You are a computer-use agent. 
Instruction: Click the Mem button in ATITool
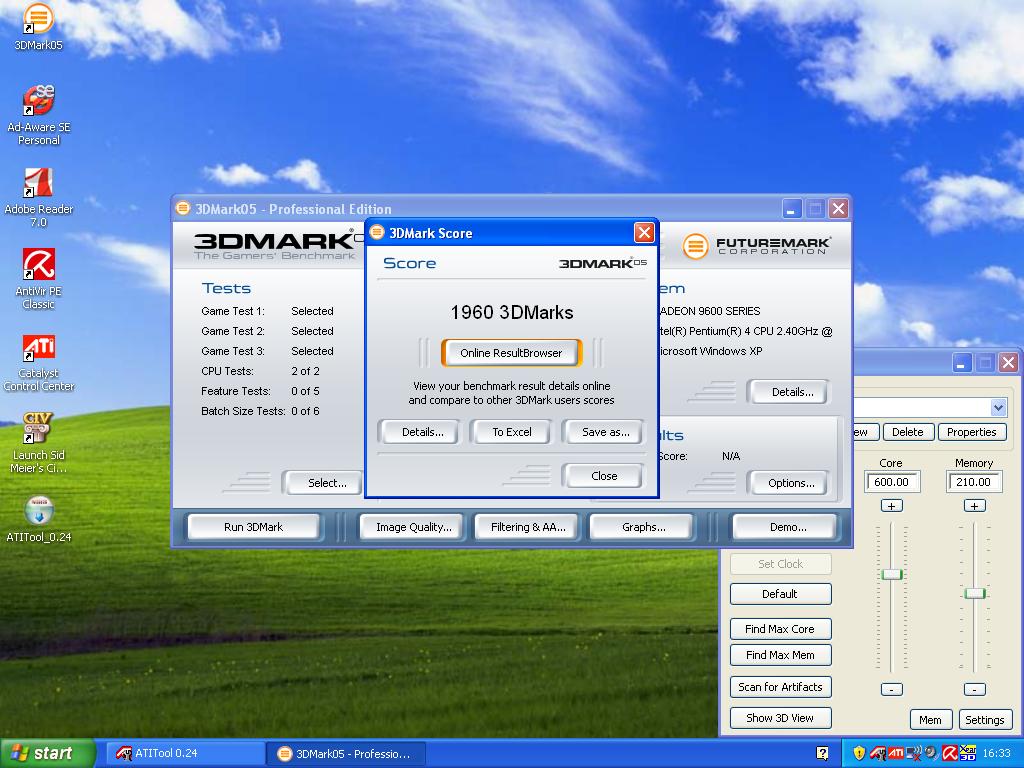coord(930,720)
